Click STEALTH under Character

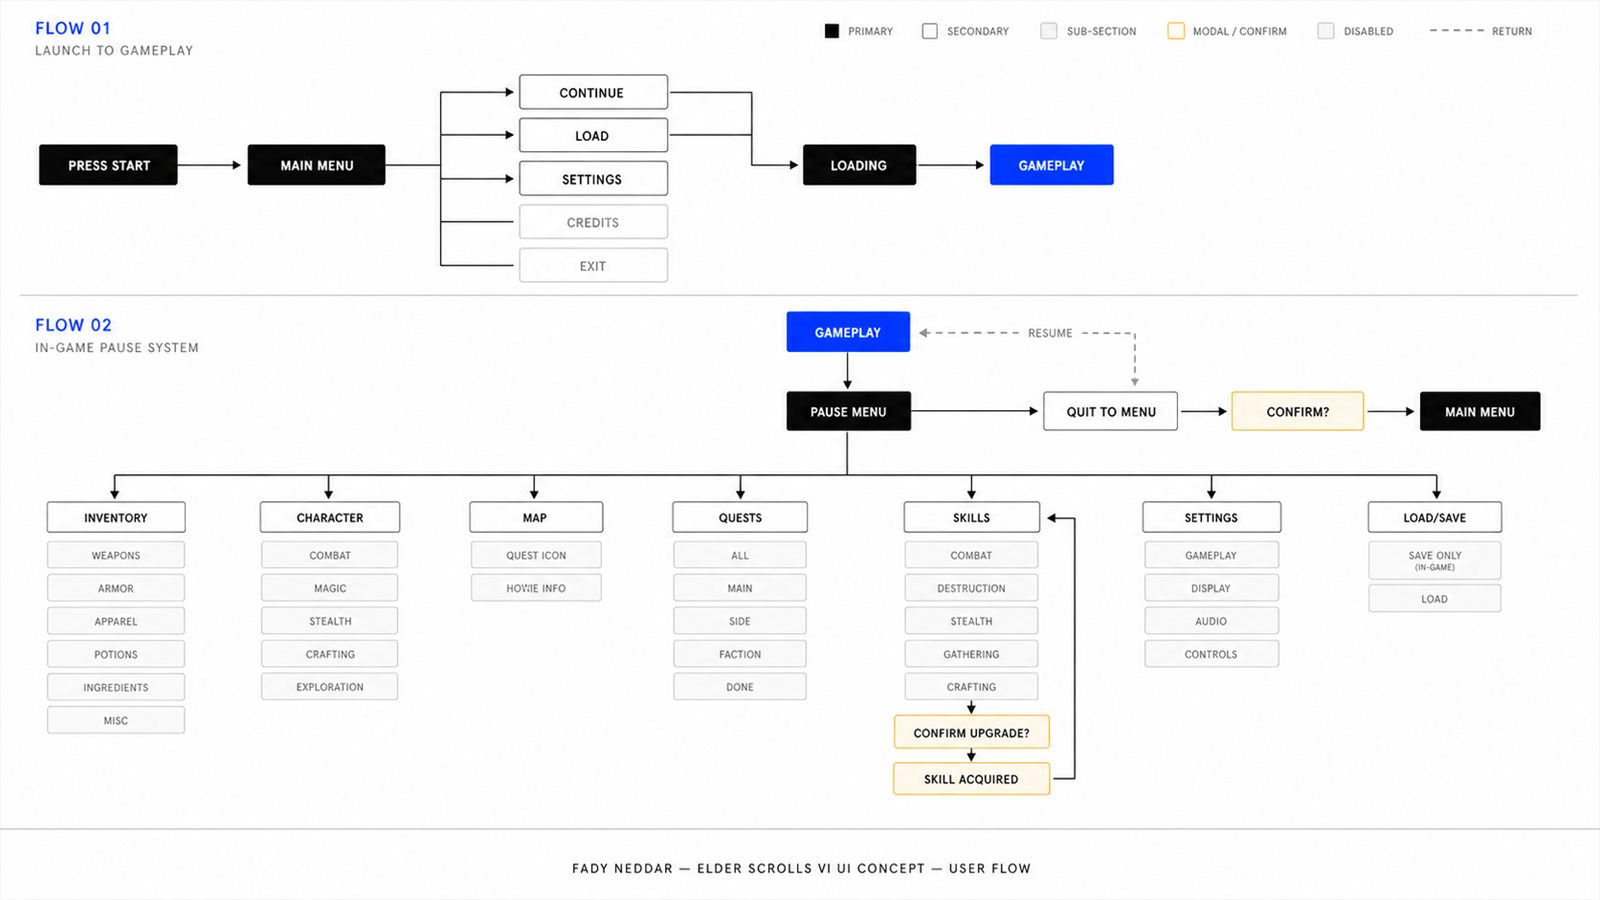click(x=330, y=621)
